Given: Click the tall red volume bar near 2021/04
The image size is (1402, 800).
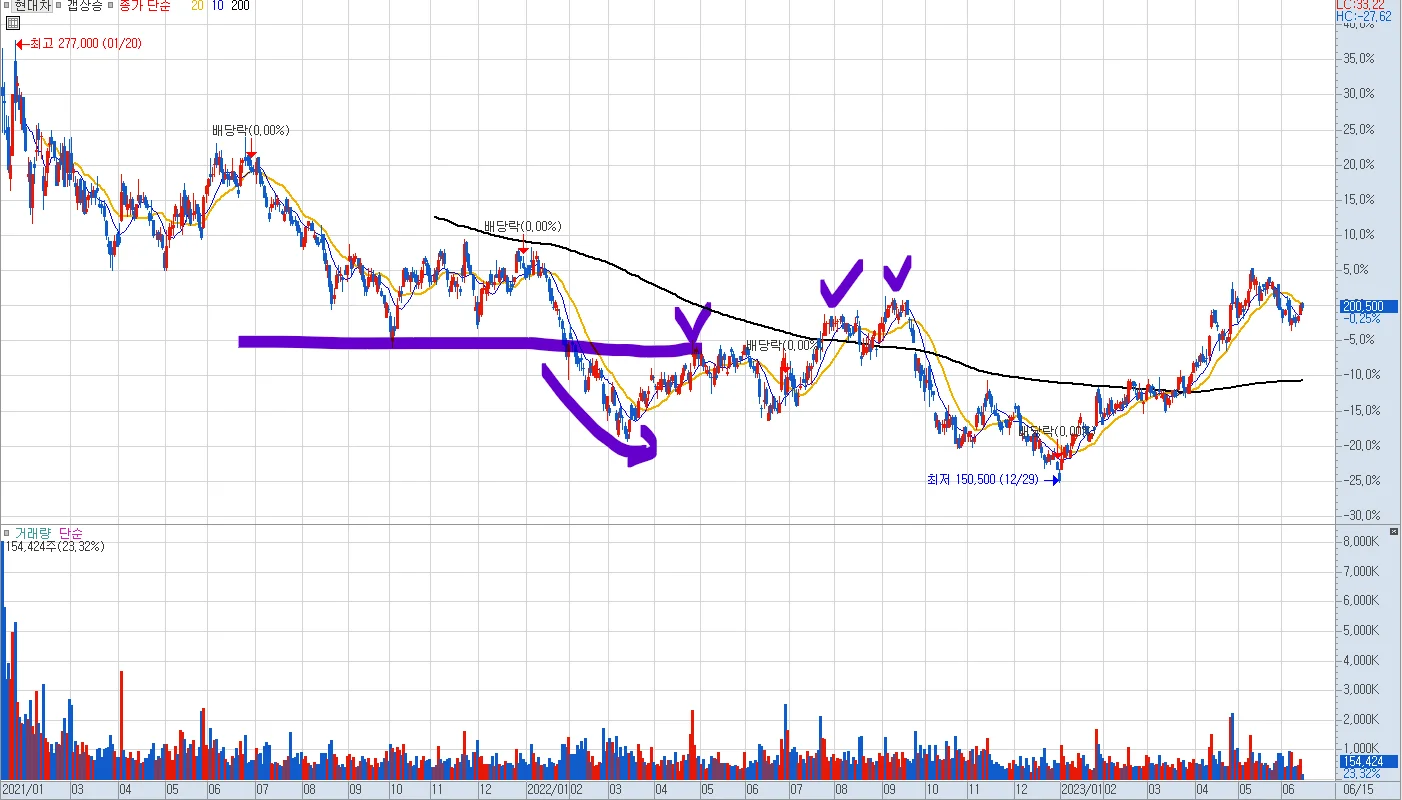Looking at the screenshot, I should click(121, 725).
